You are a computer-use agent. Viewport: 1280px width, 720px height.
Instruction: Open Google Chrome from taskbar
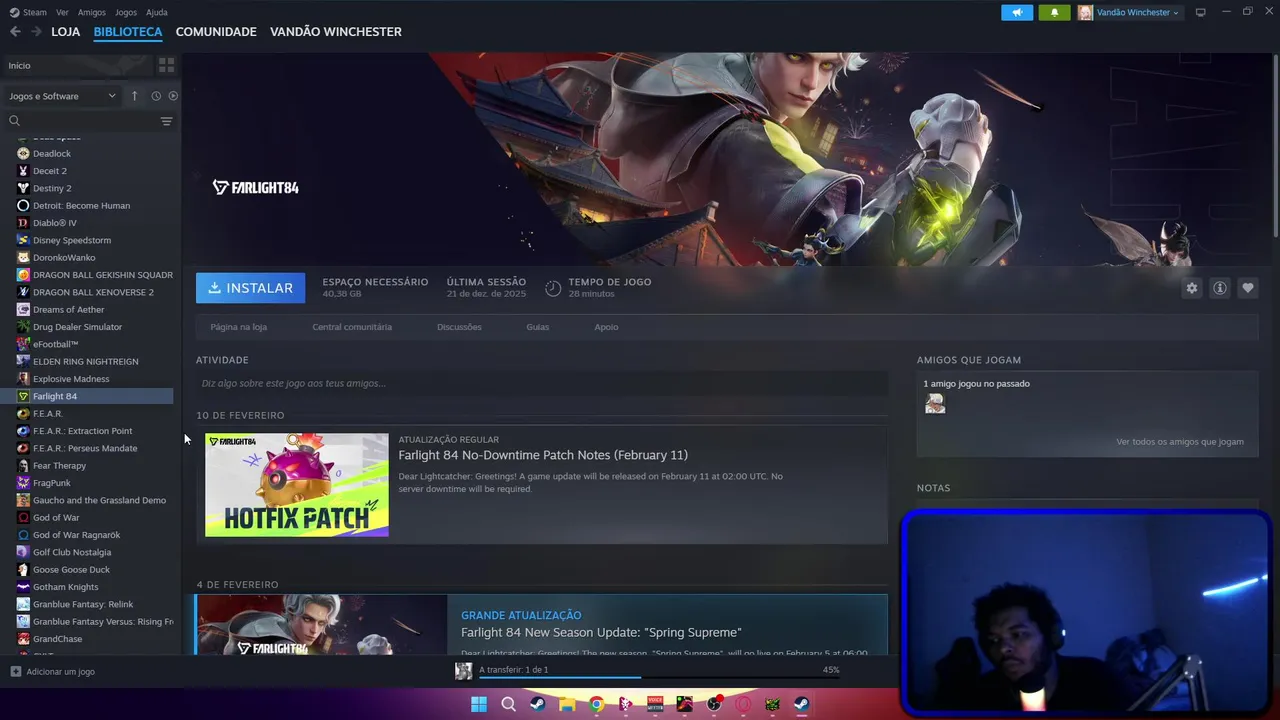click(x=596, y=704)
